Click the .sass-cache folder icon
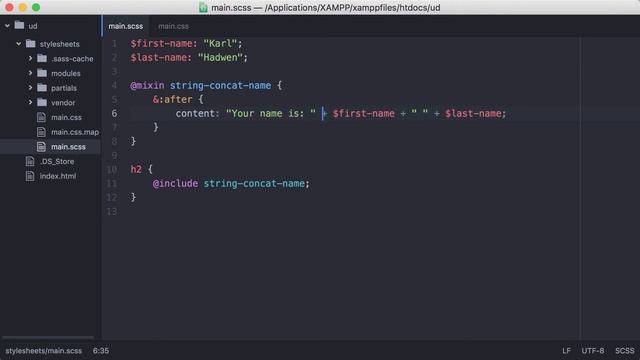The height and width of the screenshot is (360, 640). (x=42, y=58)
